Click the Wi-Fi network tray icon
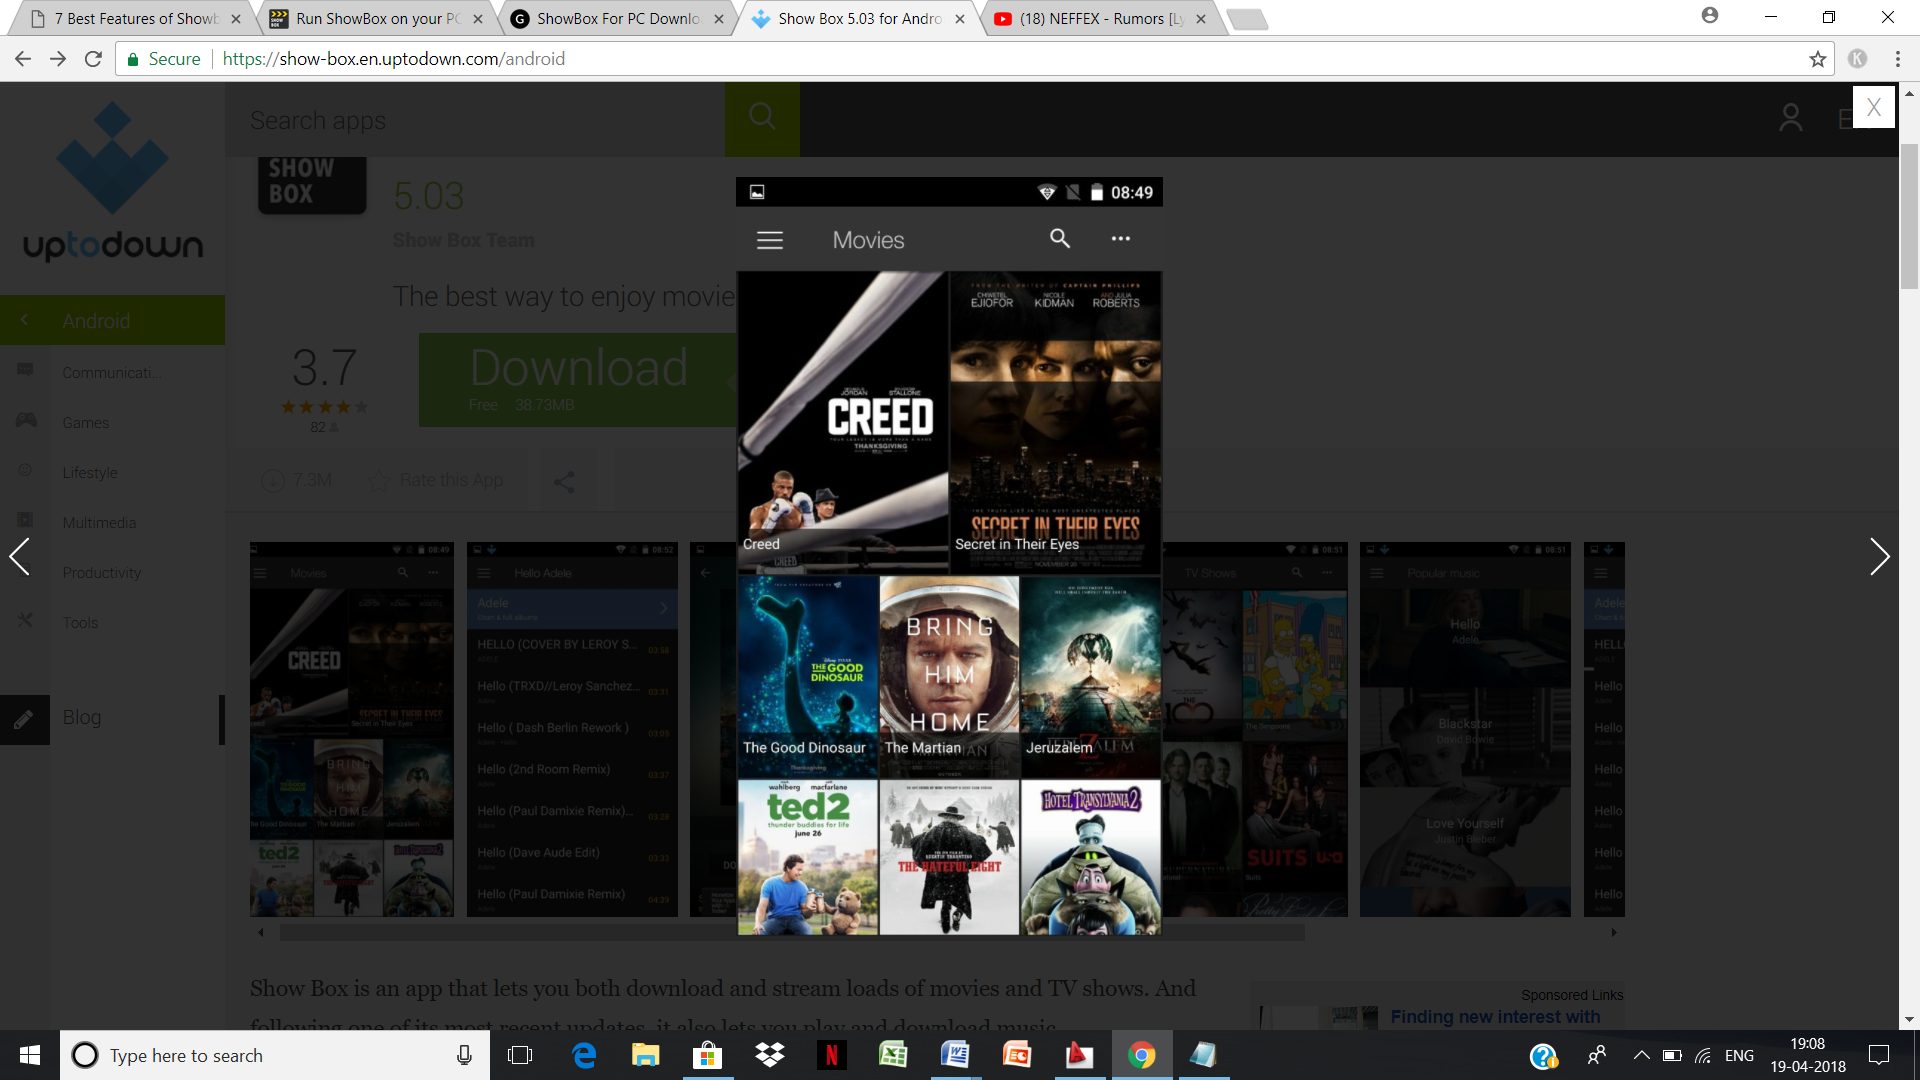Viewport: 1920px width, 1080px height. pyautogui.click(x=1703, y=1055)
